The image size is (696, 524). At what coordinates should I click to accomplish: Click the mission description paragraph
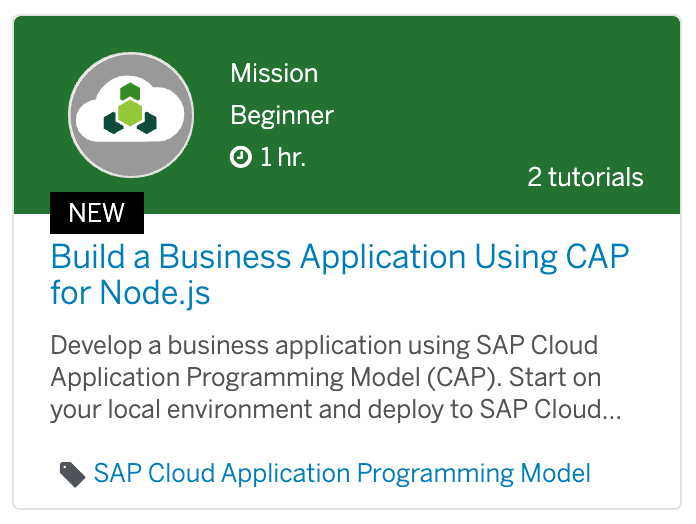tap(336, 377)
